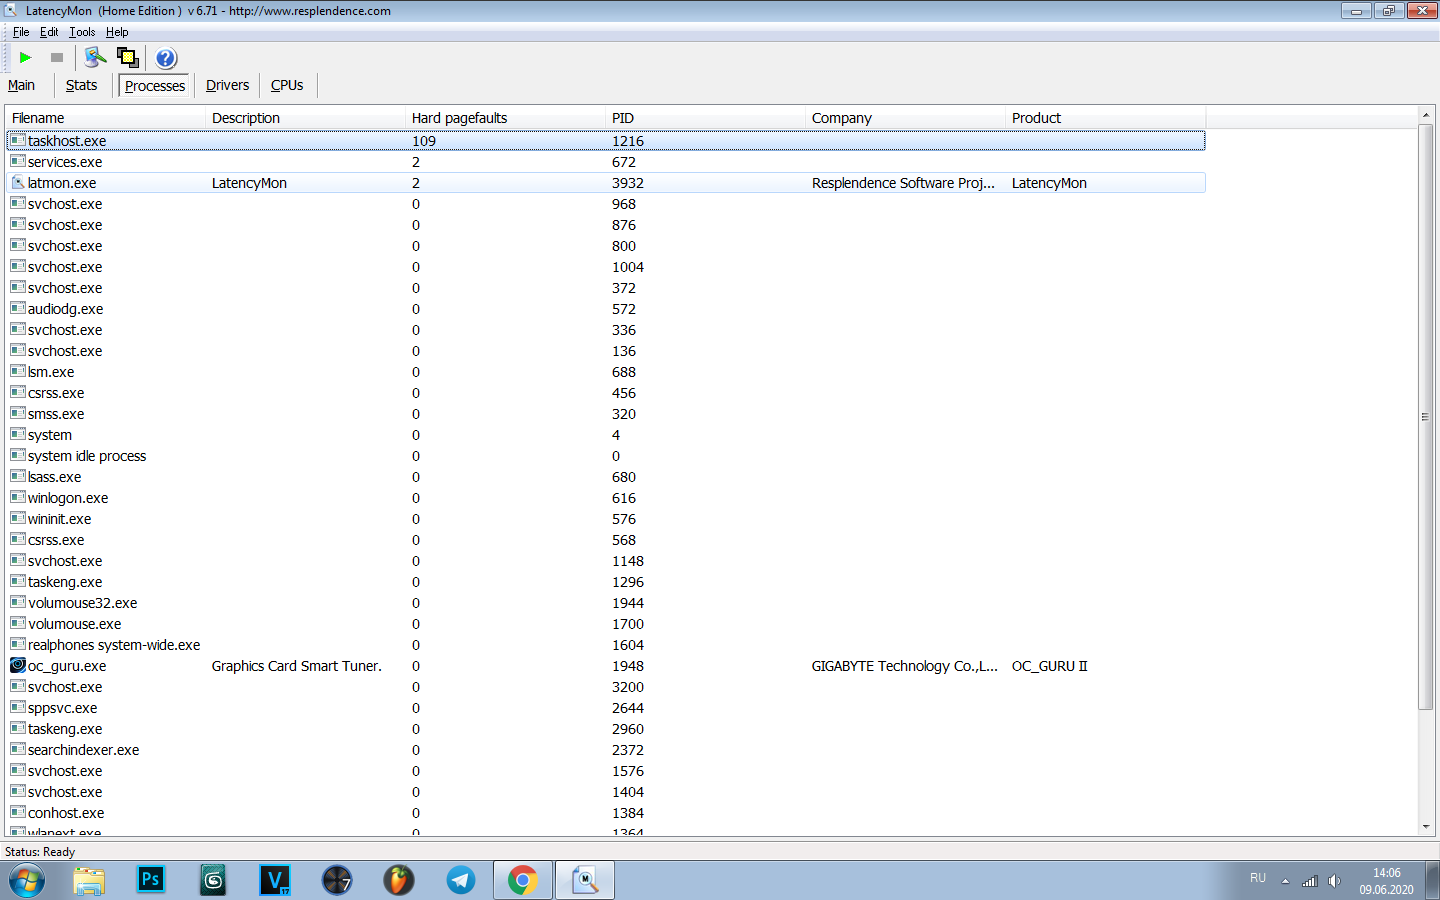This screenshot has height=900, width=1440.
Task: Open the round dark app with 7 on taskbar
Action: pos(337,880)
